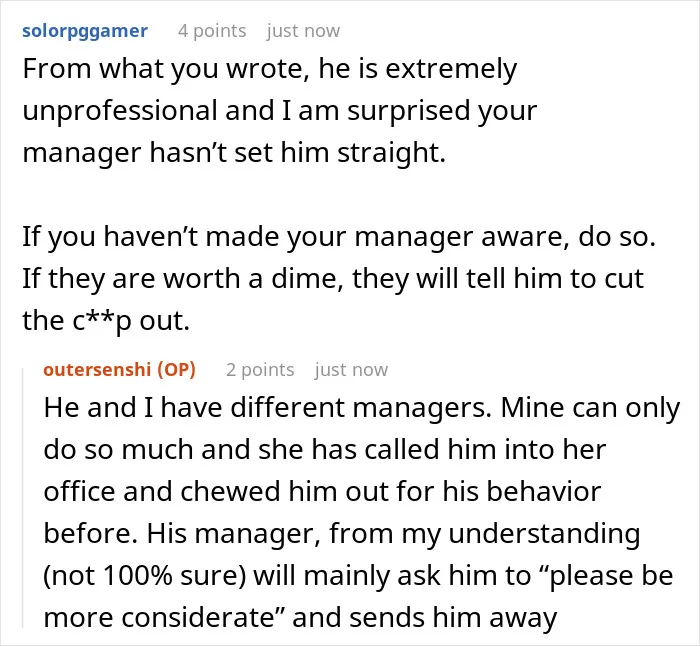Collapse the reply via its thread line
Screen dimensions: 700x646
point(23,498)
